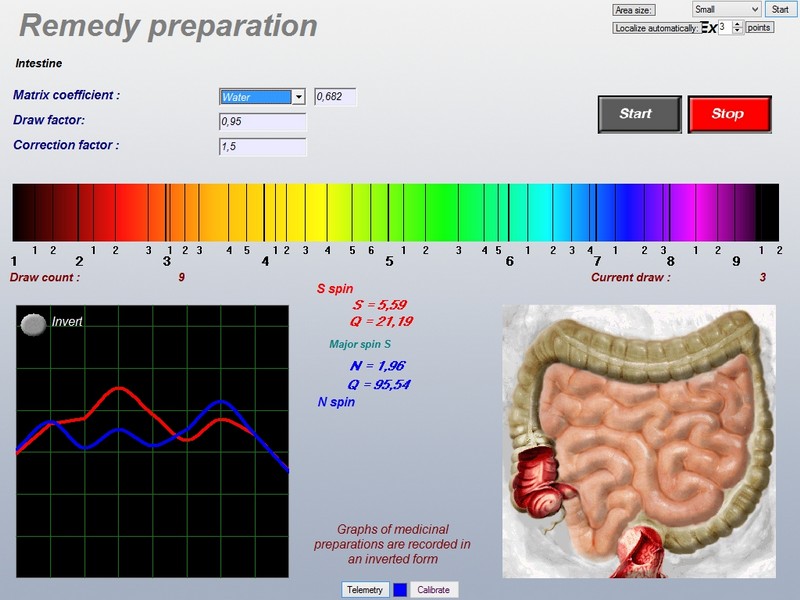This screenshot has width=800, height=600.
Task: Click the blue color swatch beside Telemetry
Action: [x=399, y=589]
